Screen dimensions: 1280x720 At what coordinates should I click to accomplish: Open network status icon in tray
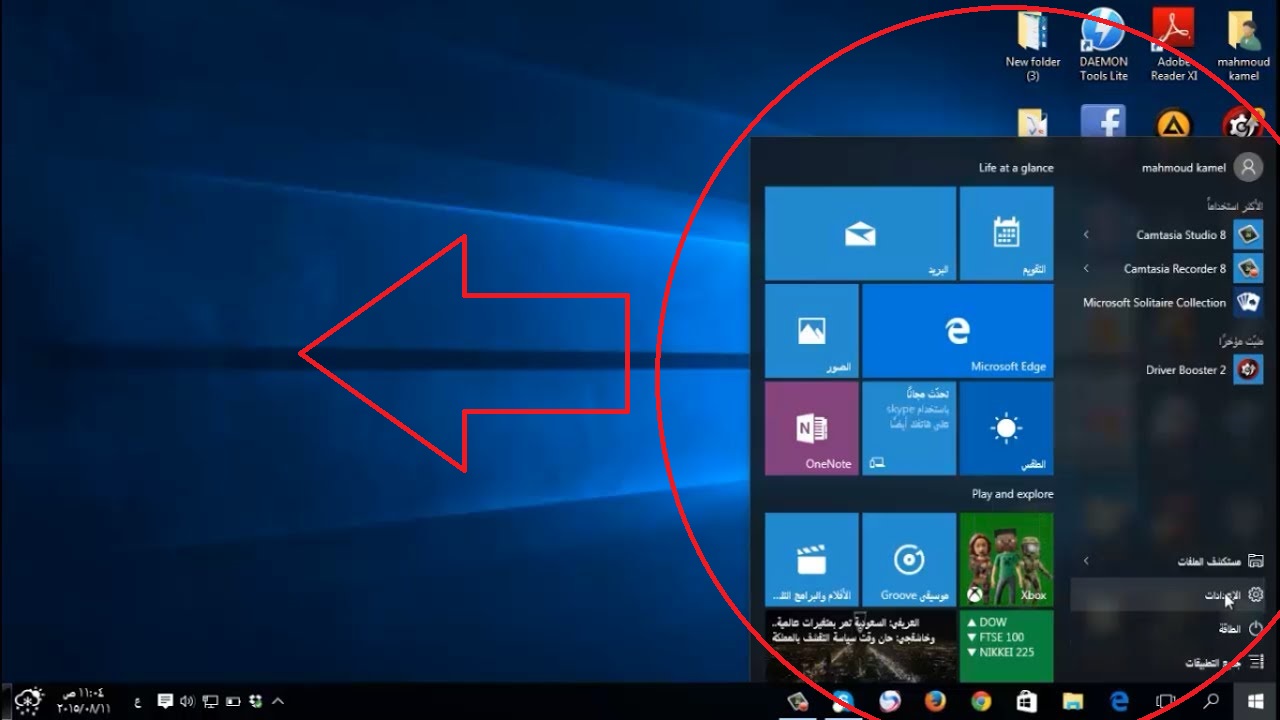210,702
